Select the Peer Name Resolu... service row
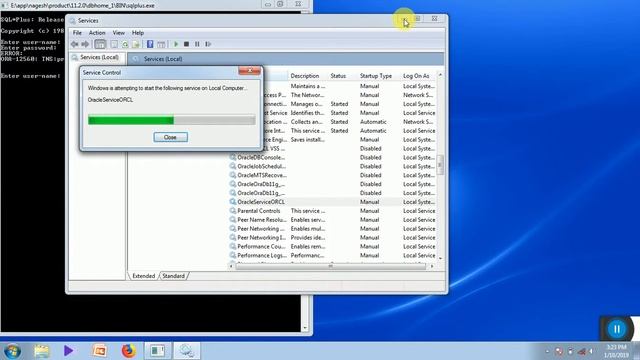The height and width of the screenshot is (360, 640). coord(332,220)
